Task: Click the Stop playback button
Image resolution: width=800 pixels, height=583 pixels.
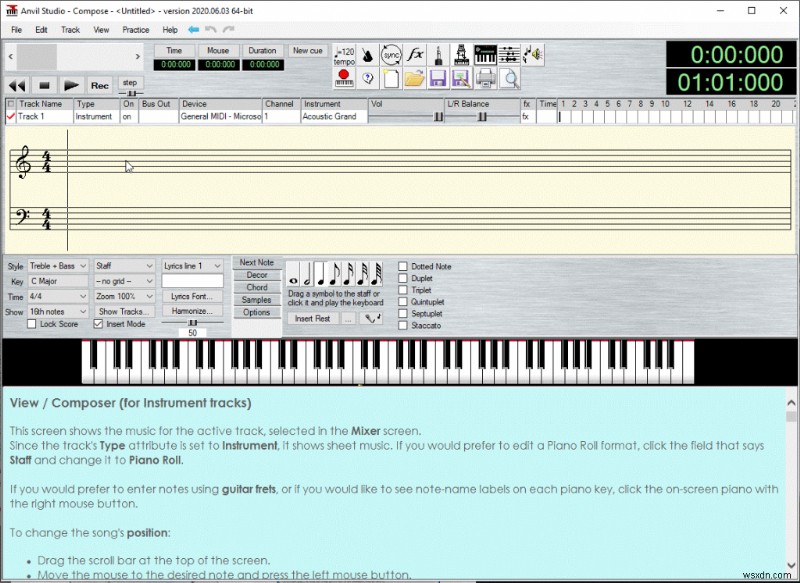Action: pos(44,85)
